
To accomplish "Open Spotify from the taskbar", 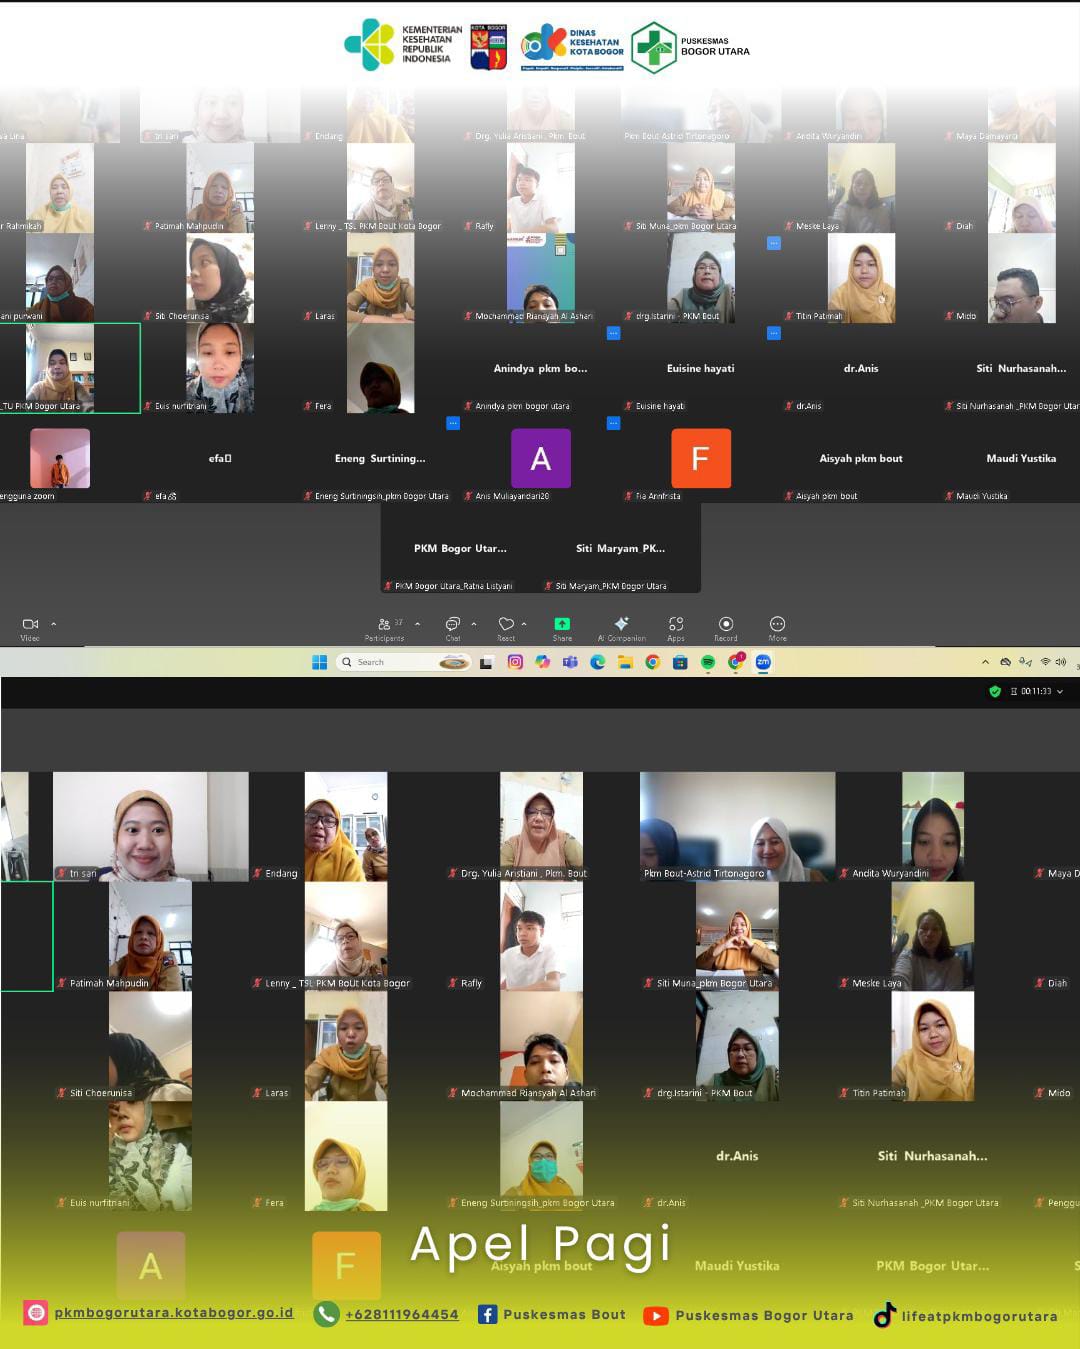I will click(707, 662).
